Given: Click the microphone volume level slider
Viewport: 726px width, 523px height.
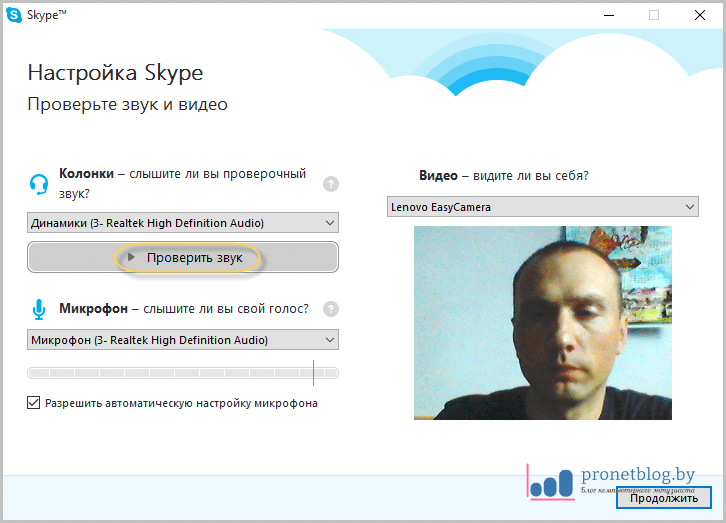Looking at the screenshot, I should [x=183, y=373].
